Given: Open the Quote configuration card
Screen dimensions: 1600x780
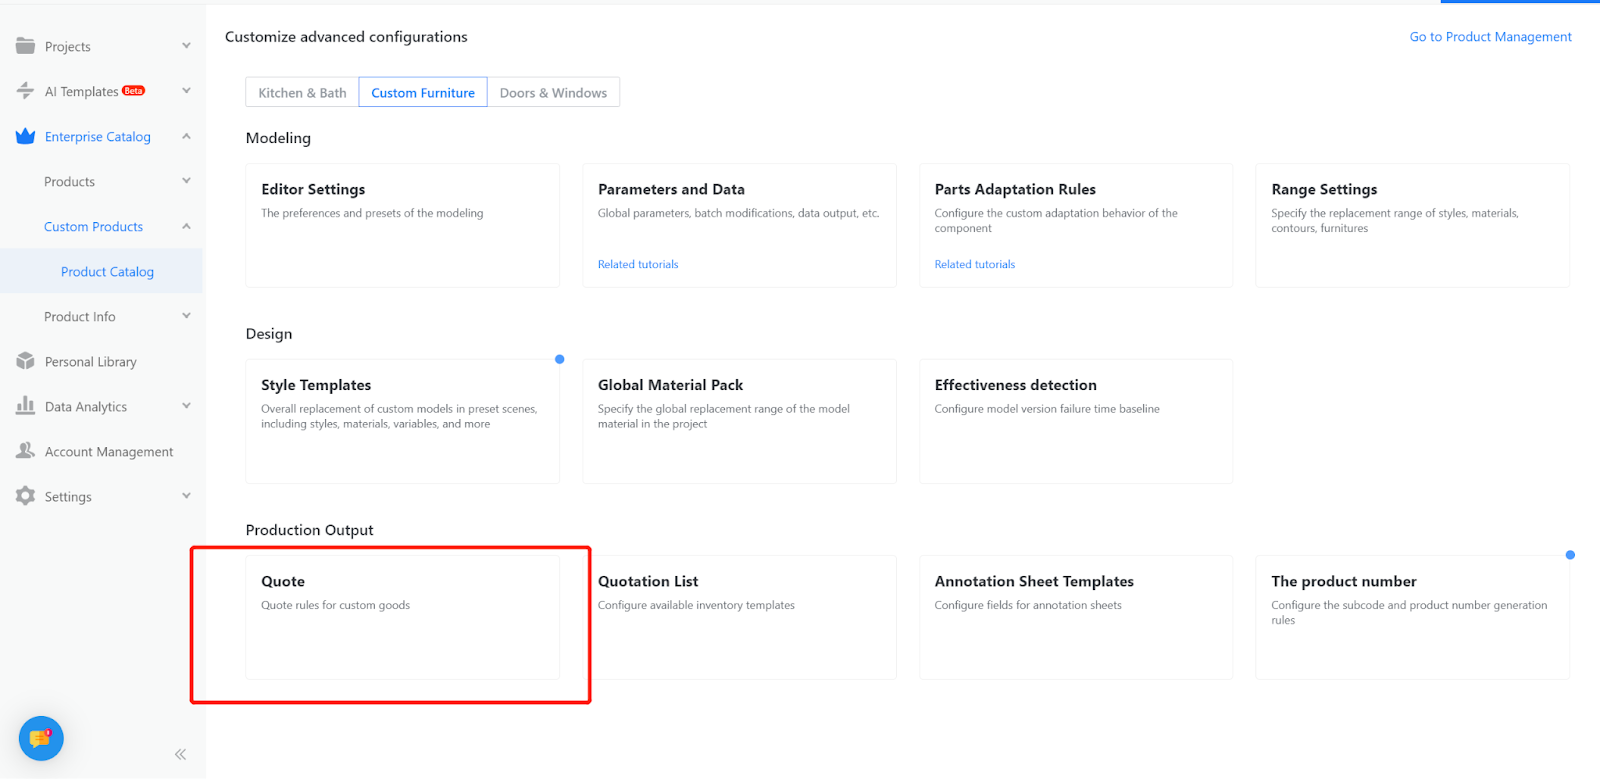Looking at the screenshot, I should [402, 617].
